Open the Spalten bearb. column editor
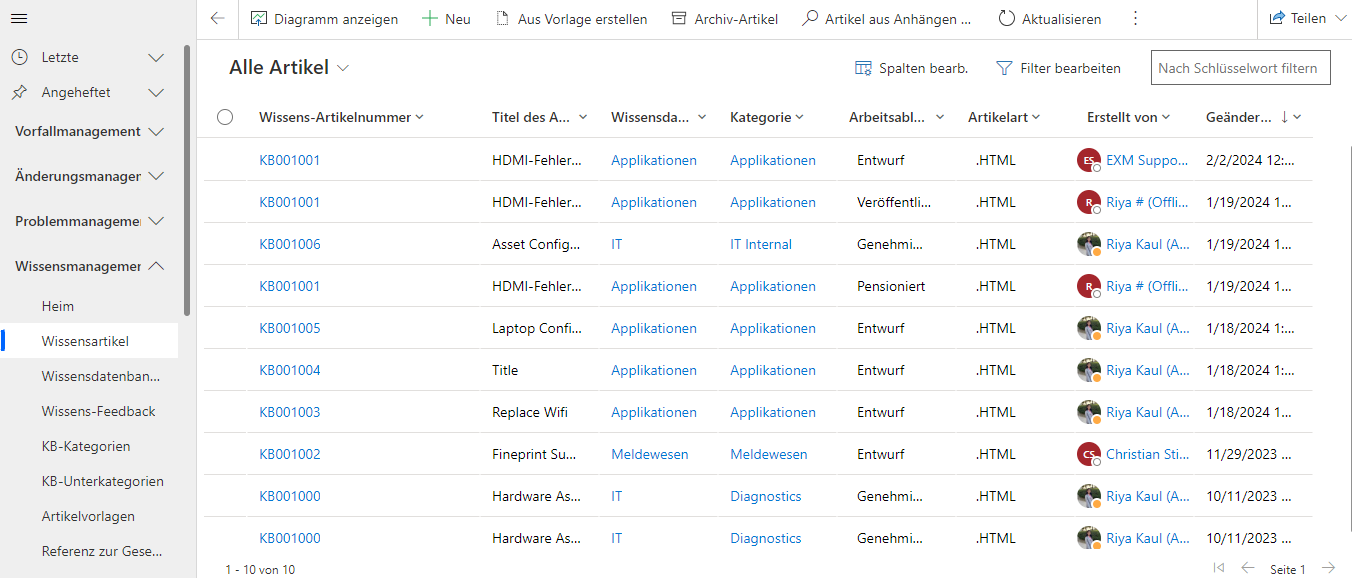The height and width of the screenshot is (578, 1352). click(911, 69)
